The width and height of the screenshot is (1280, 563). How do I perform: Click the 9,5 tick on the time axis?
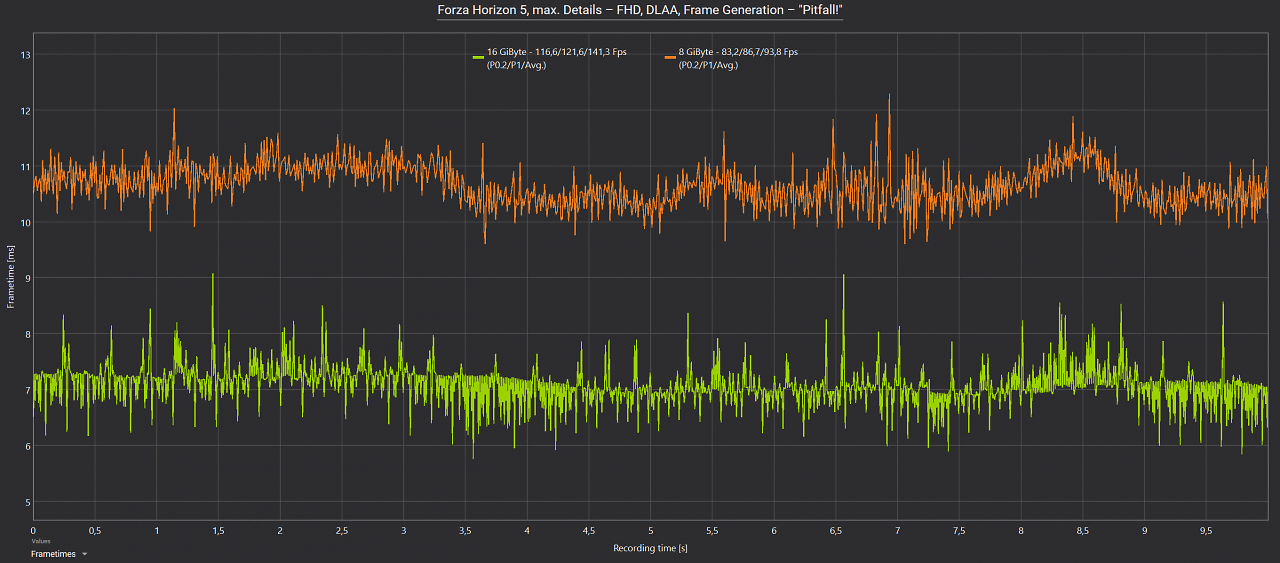1205,531
